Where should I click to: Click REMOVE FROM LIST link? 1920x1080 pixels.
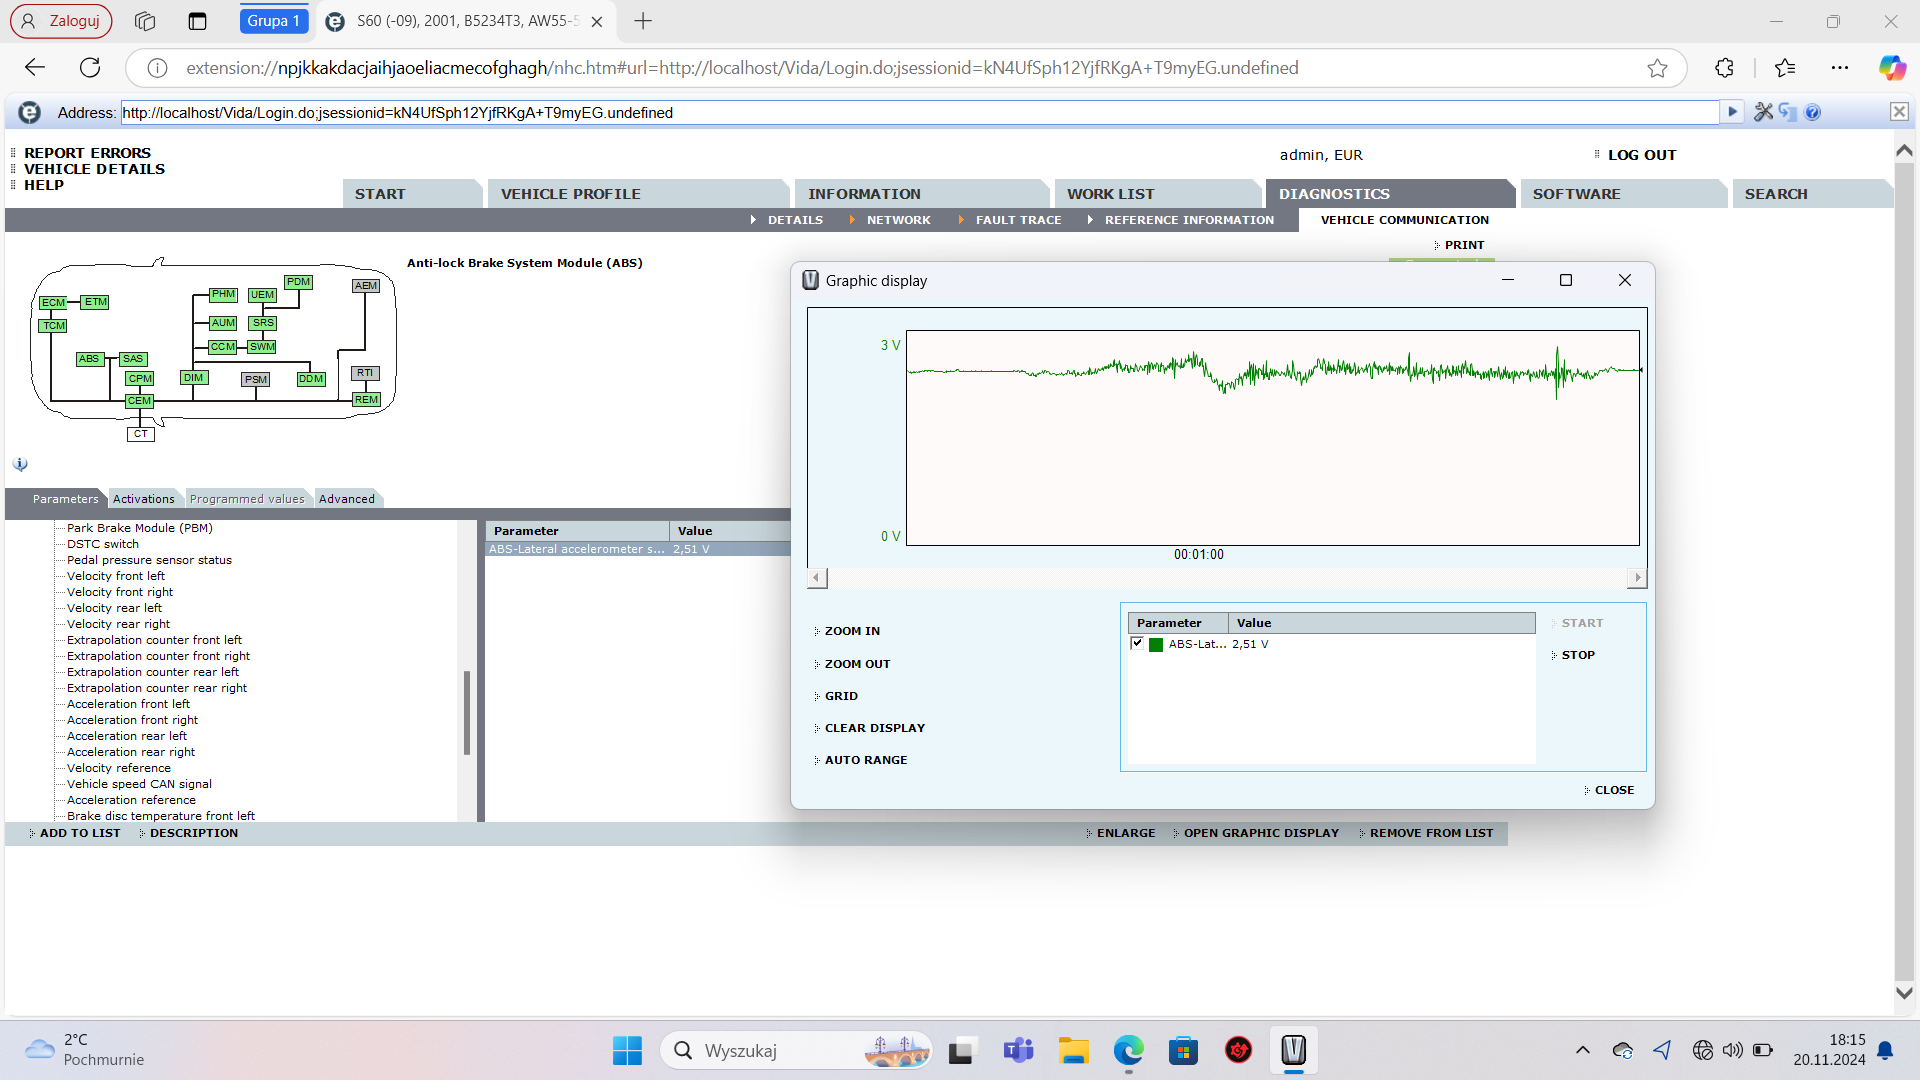pos(1430,833)
